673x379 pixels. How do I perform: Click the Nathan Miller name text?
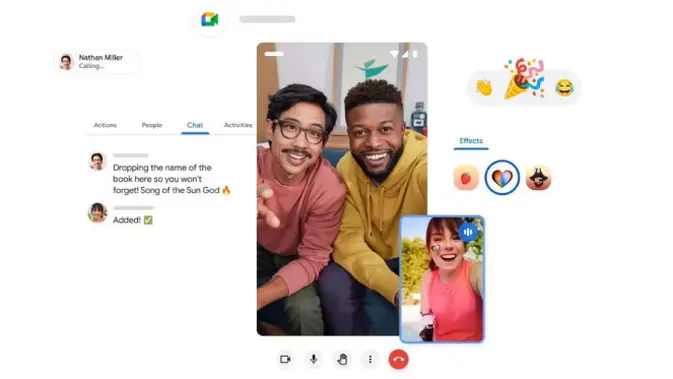pos(101,58)
